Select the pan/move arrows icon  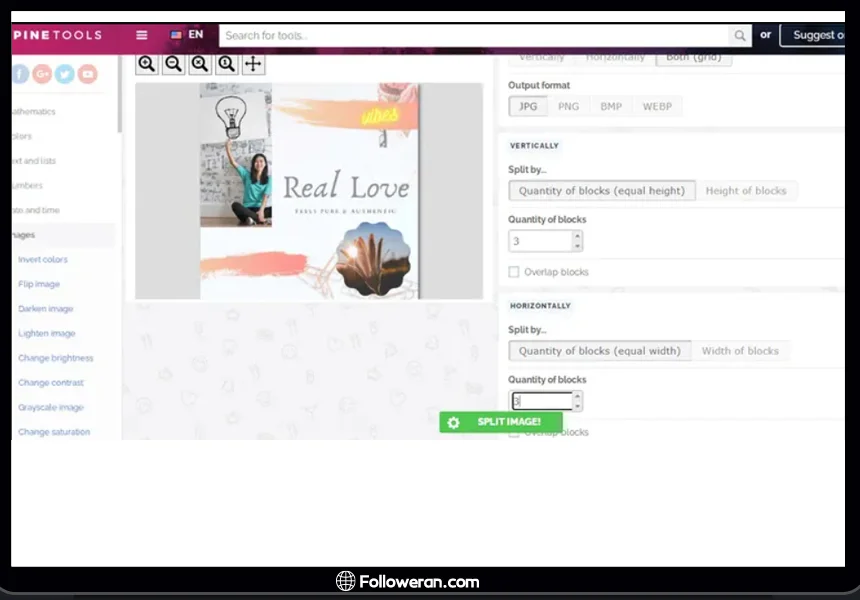coord(253,64)
